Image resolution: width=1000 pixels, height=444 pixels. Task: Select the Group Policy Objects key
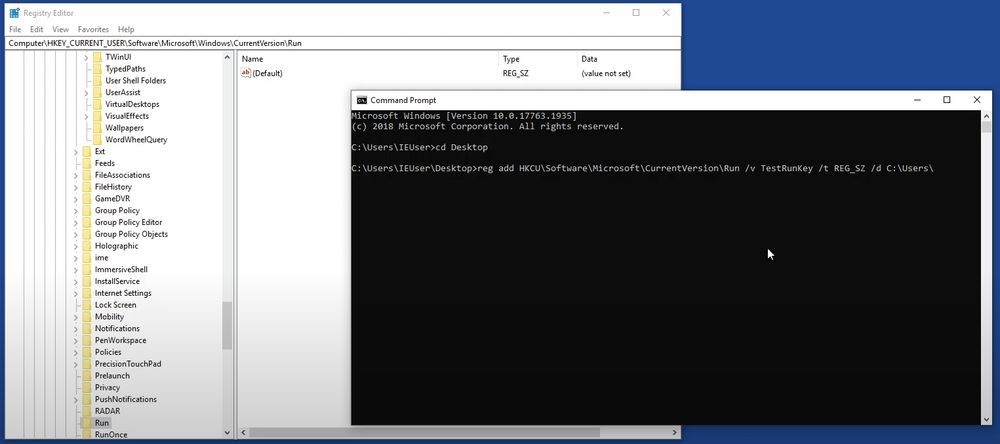(131, 234)
